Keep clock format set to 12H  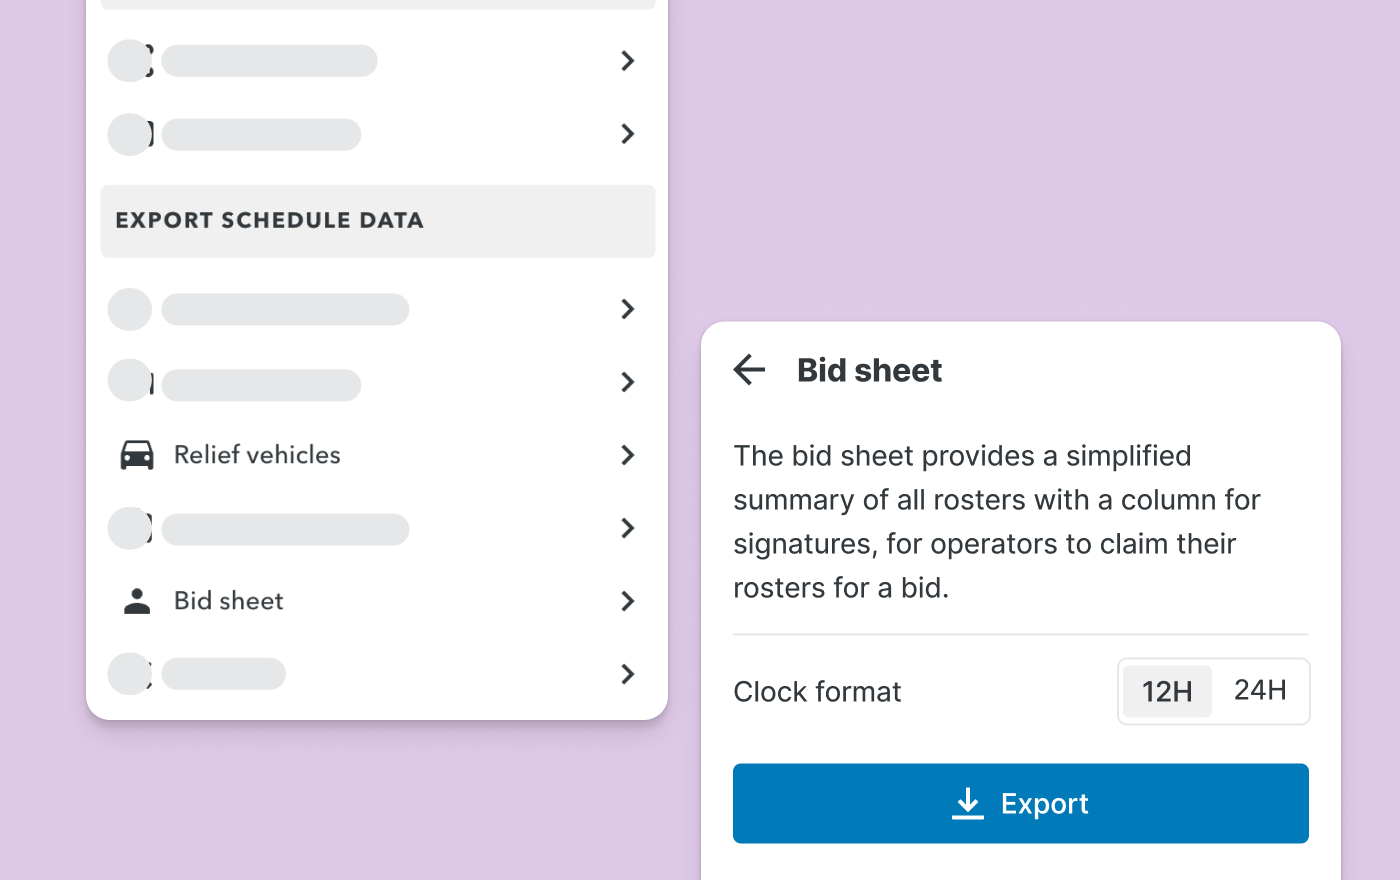[x=1167, y=690]
